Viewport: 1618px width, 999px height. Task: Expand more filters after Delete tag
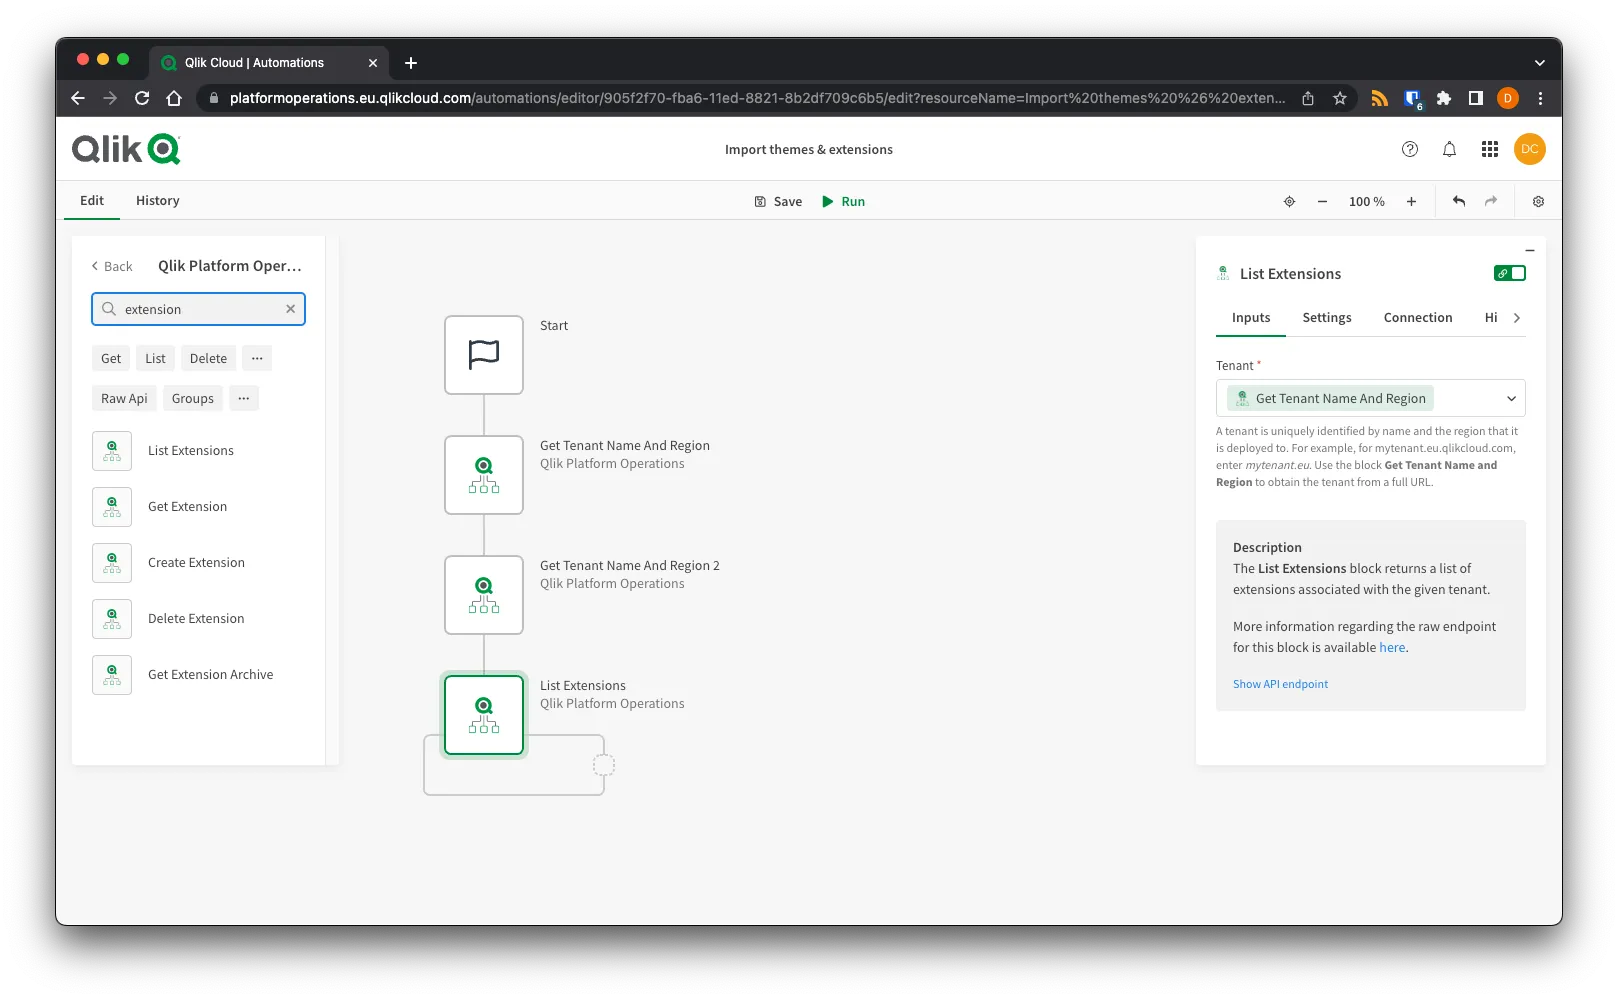[x=257, y=358]
